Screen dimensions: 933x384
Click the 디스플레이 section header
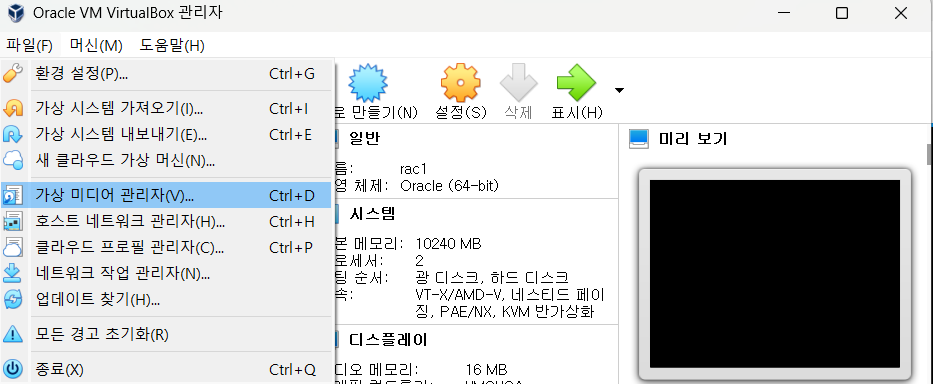[388, 340]
